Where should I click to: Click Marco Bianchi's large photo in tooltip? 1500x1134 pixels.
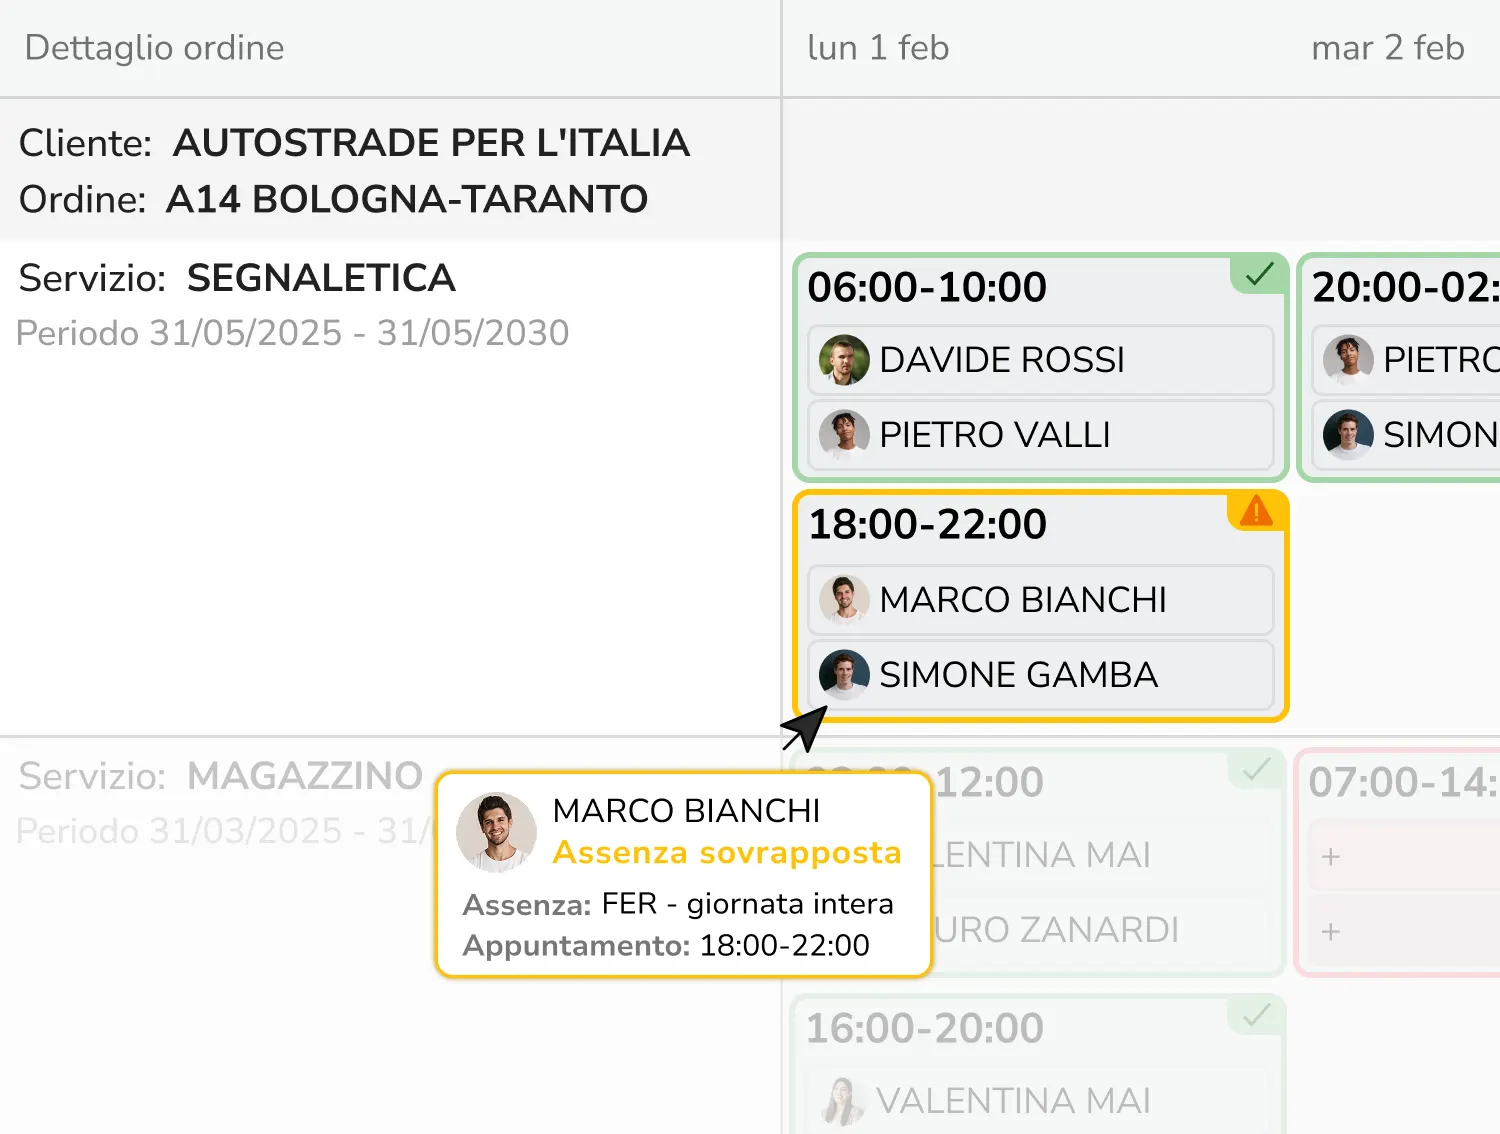[x=496, y=832]
